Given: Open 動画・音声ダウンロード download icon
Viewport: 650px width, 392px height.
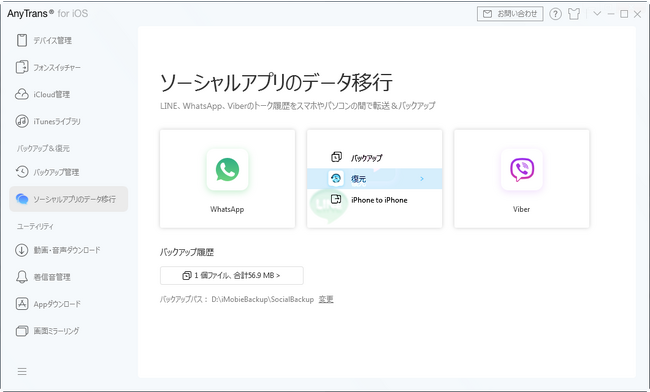Looking at the screenshot, I should click(22, 250).
